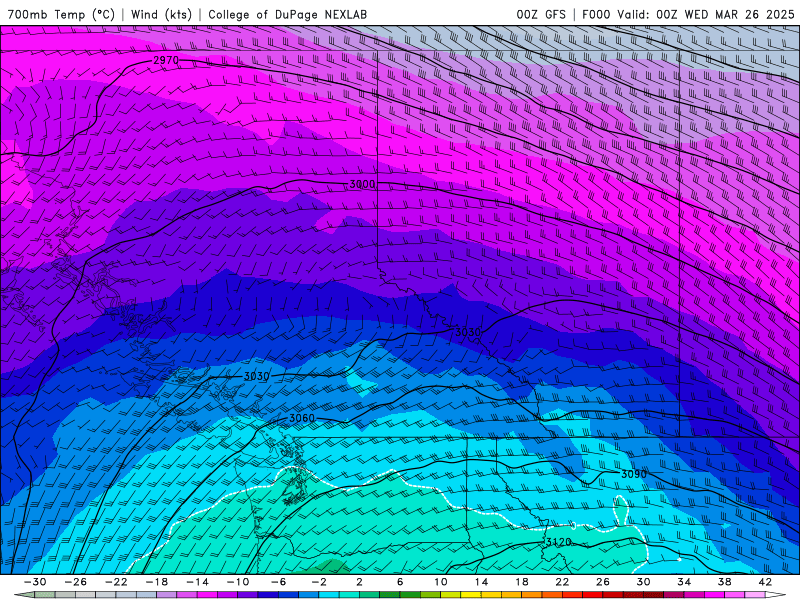Click the "00Z GFS" model run label
800x600 pixels.
pyautogui.click(x=541, y=14)
